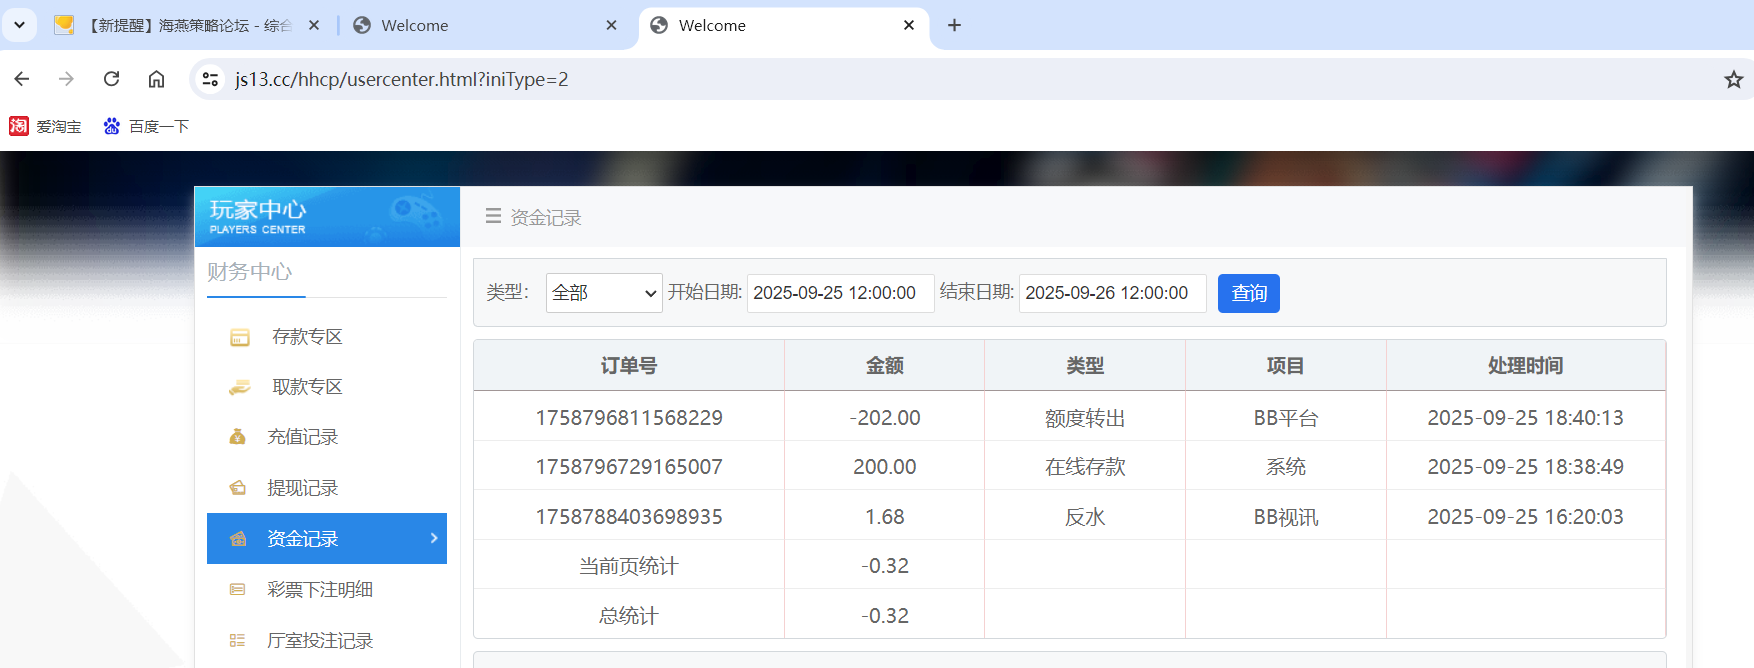This screenshot has height=668, width=1754.
Task: Bookmark this page with the star icon
Action: [x=1733, y=79]
